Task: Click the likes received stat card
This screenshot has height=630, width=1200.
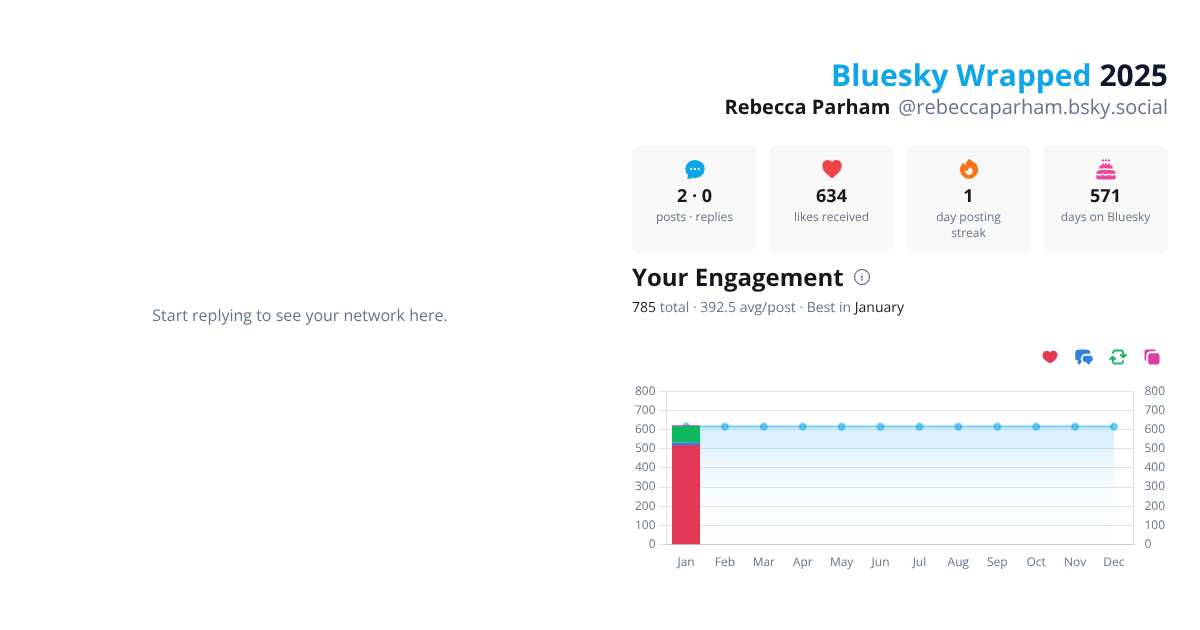Action: coord(832,199)
